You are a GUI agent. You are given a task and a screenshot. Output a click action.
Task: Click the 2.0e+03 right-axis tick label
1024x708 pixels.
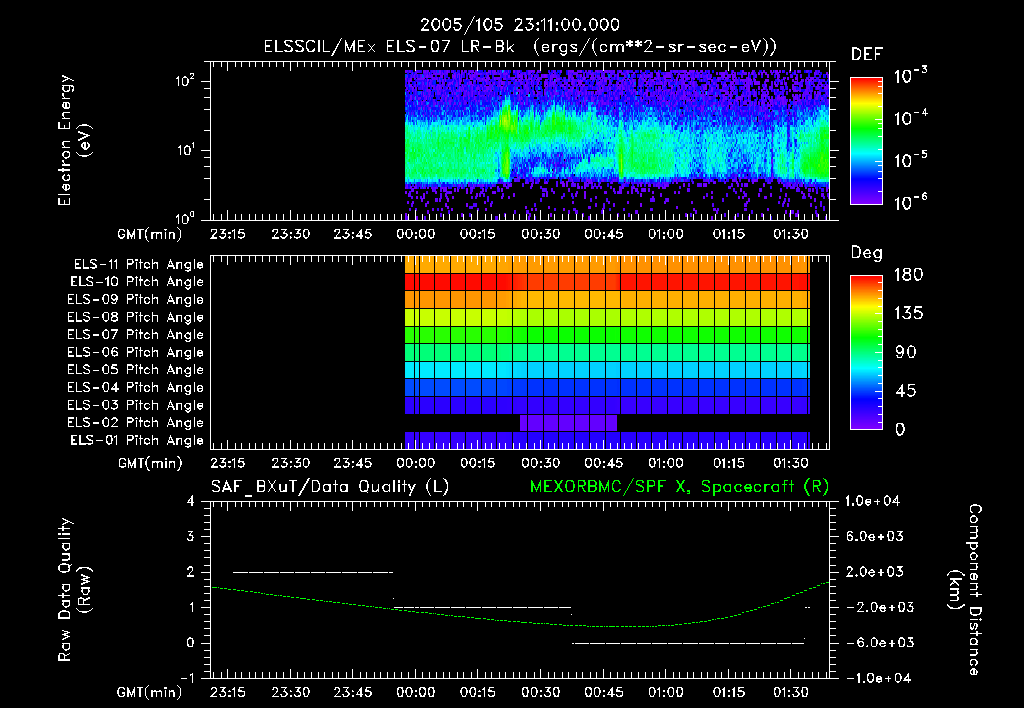click(x=875, y=572)
